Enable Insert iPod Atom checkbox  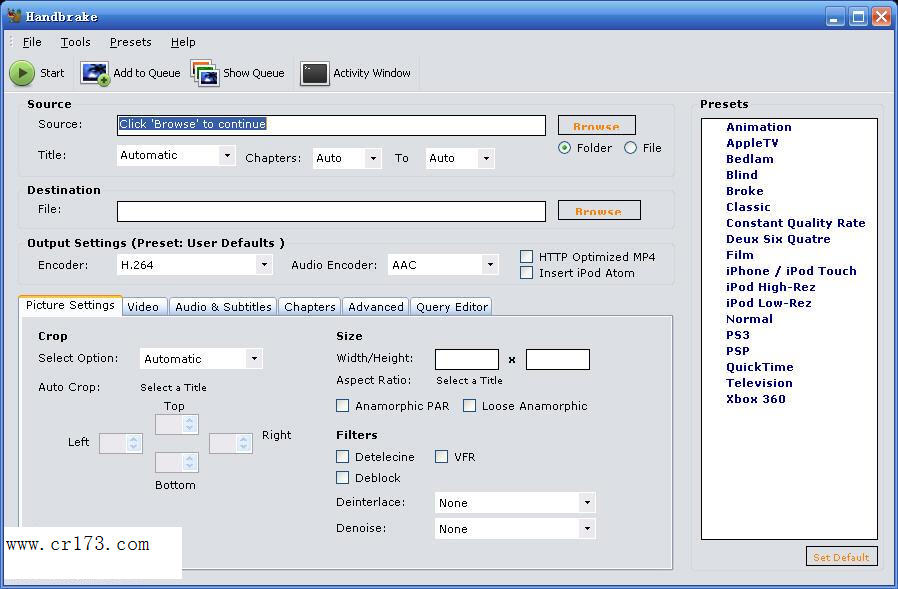coord(526,272)
